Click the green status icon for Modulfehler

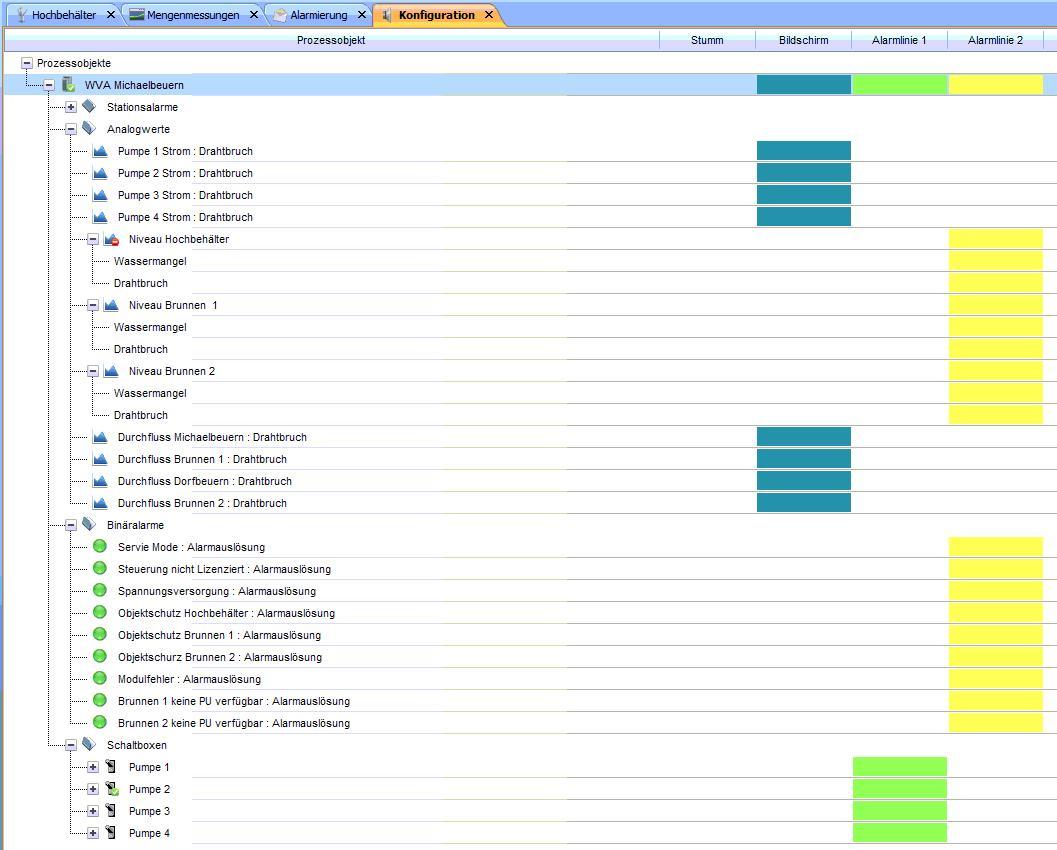click(x=100, y=679)
